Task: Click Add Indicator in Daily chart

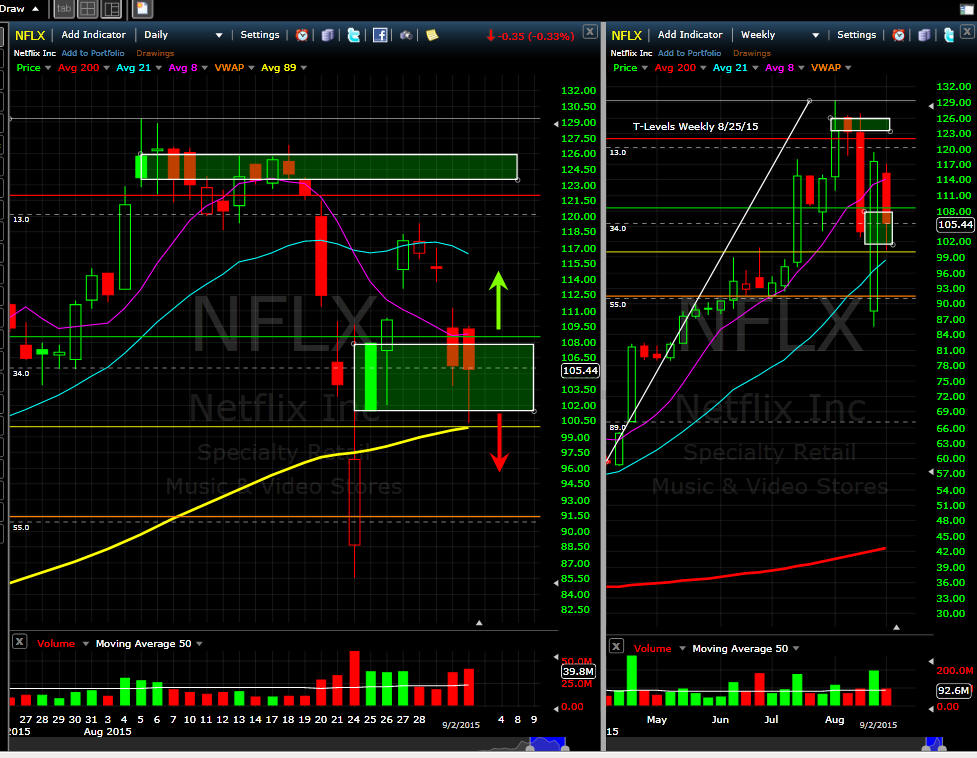Action: [93, 35]
